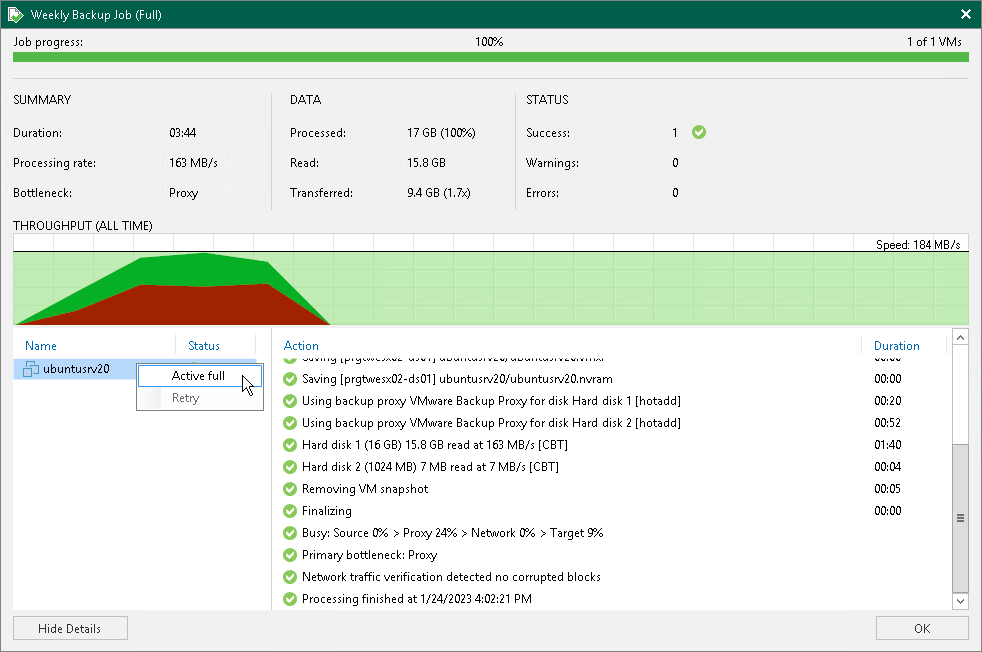
Task: Click the checkmark next to Primary bottleneck Proxy
Action: [x=290, y=555]
